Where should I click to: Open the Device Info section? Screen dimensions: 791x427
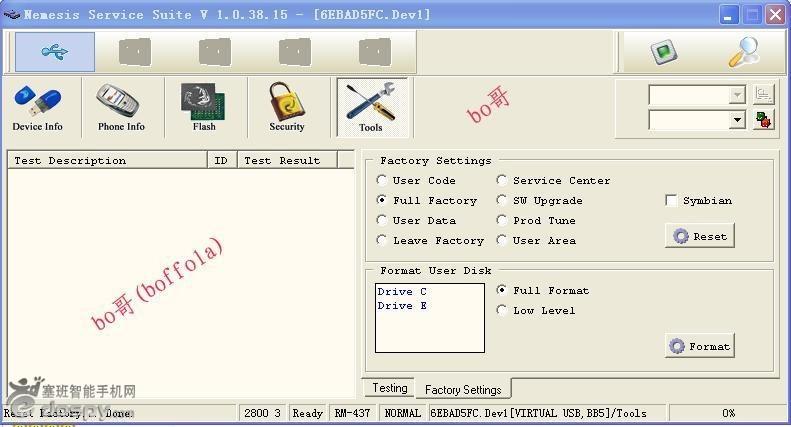click(x=38, y=108)
